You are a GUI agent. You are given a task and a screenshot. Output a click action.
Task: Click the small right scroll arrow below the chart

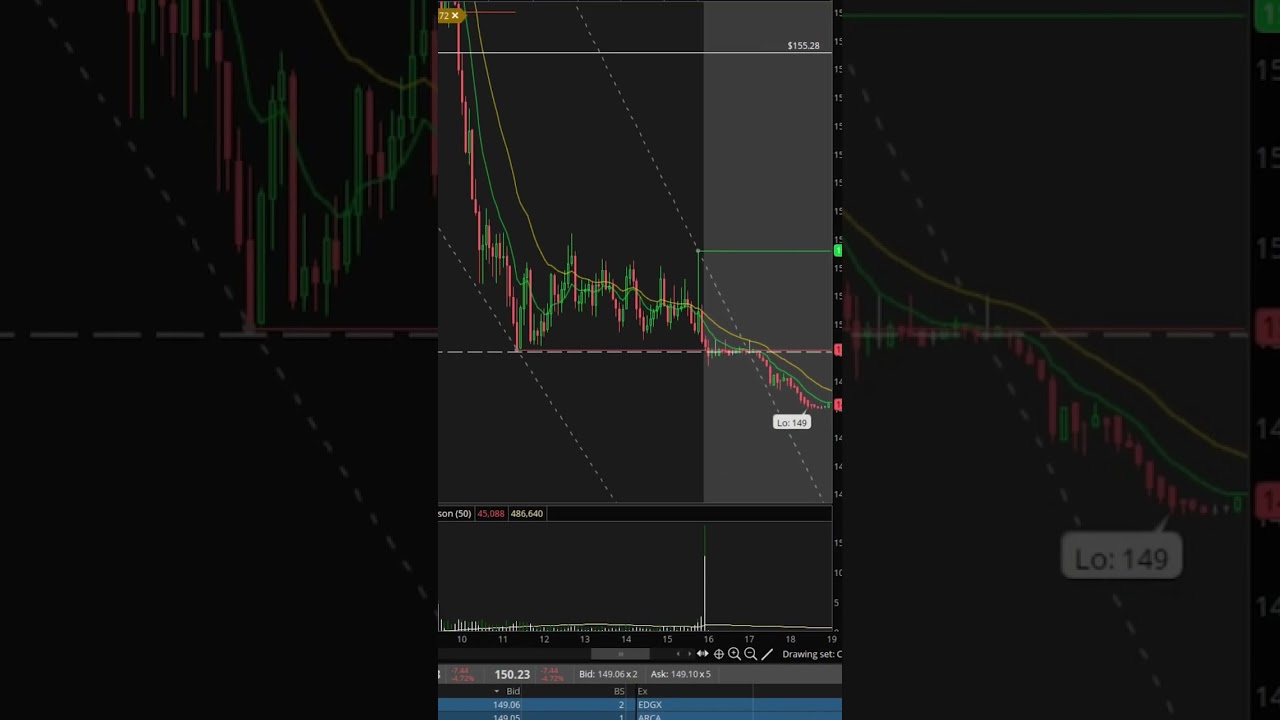(x=688, y=654)
